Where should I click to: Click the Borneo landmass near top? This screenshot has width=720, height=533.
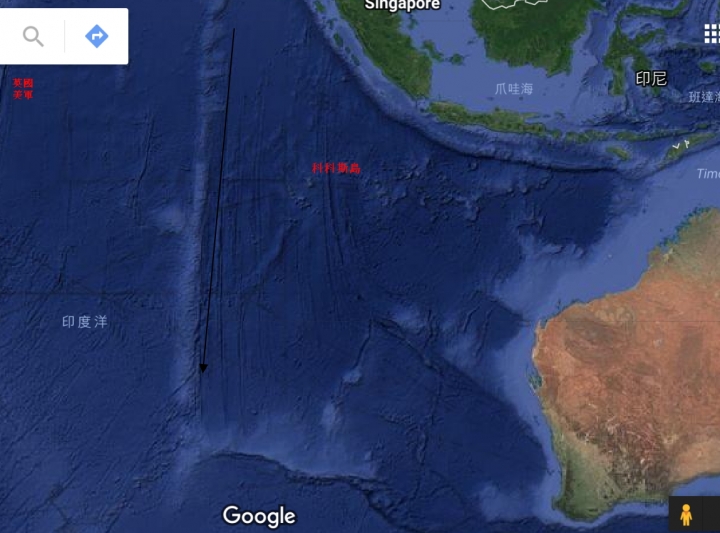coord(535,34)
